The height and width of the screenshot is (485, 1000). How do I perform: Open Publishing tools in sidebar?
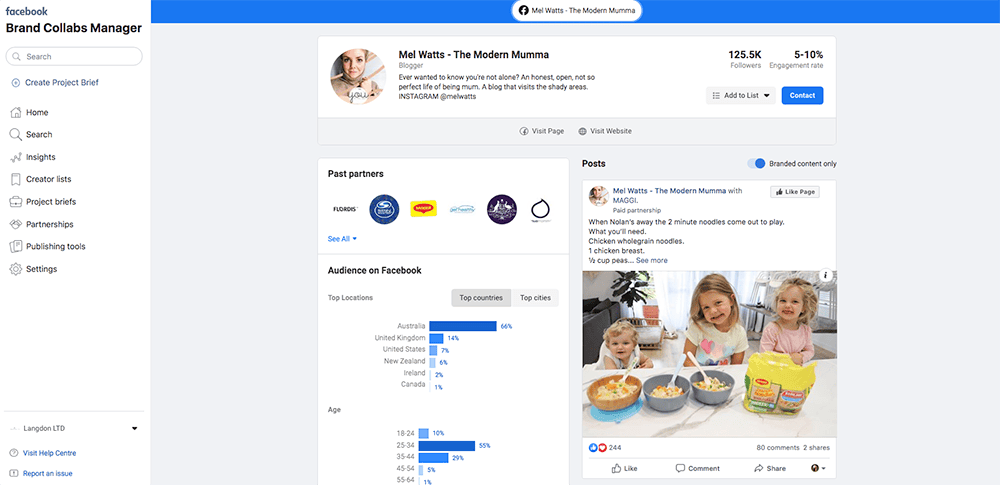pos(55,246)
